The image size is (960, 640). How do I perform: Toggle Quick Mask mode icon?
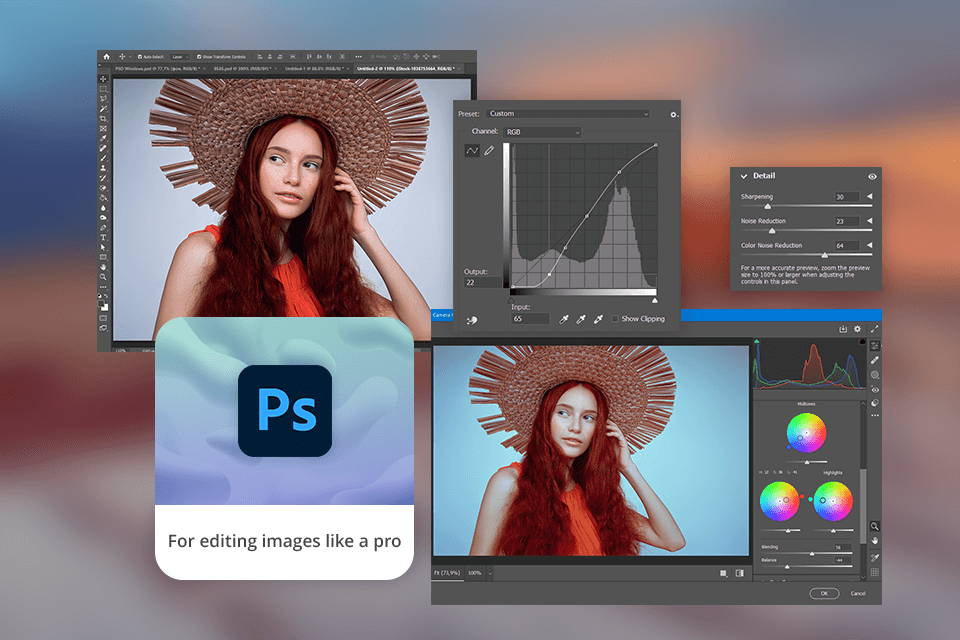click(x=103, y=318)
